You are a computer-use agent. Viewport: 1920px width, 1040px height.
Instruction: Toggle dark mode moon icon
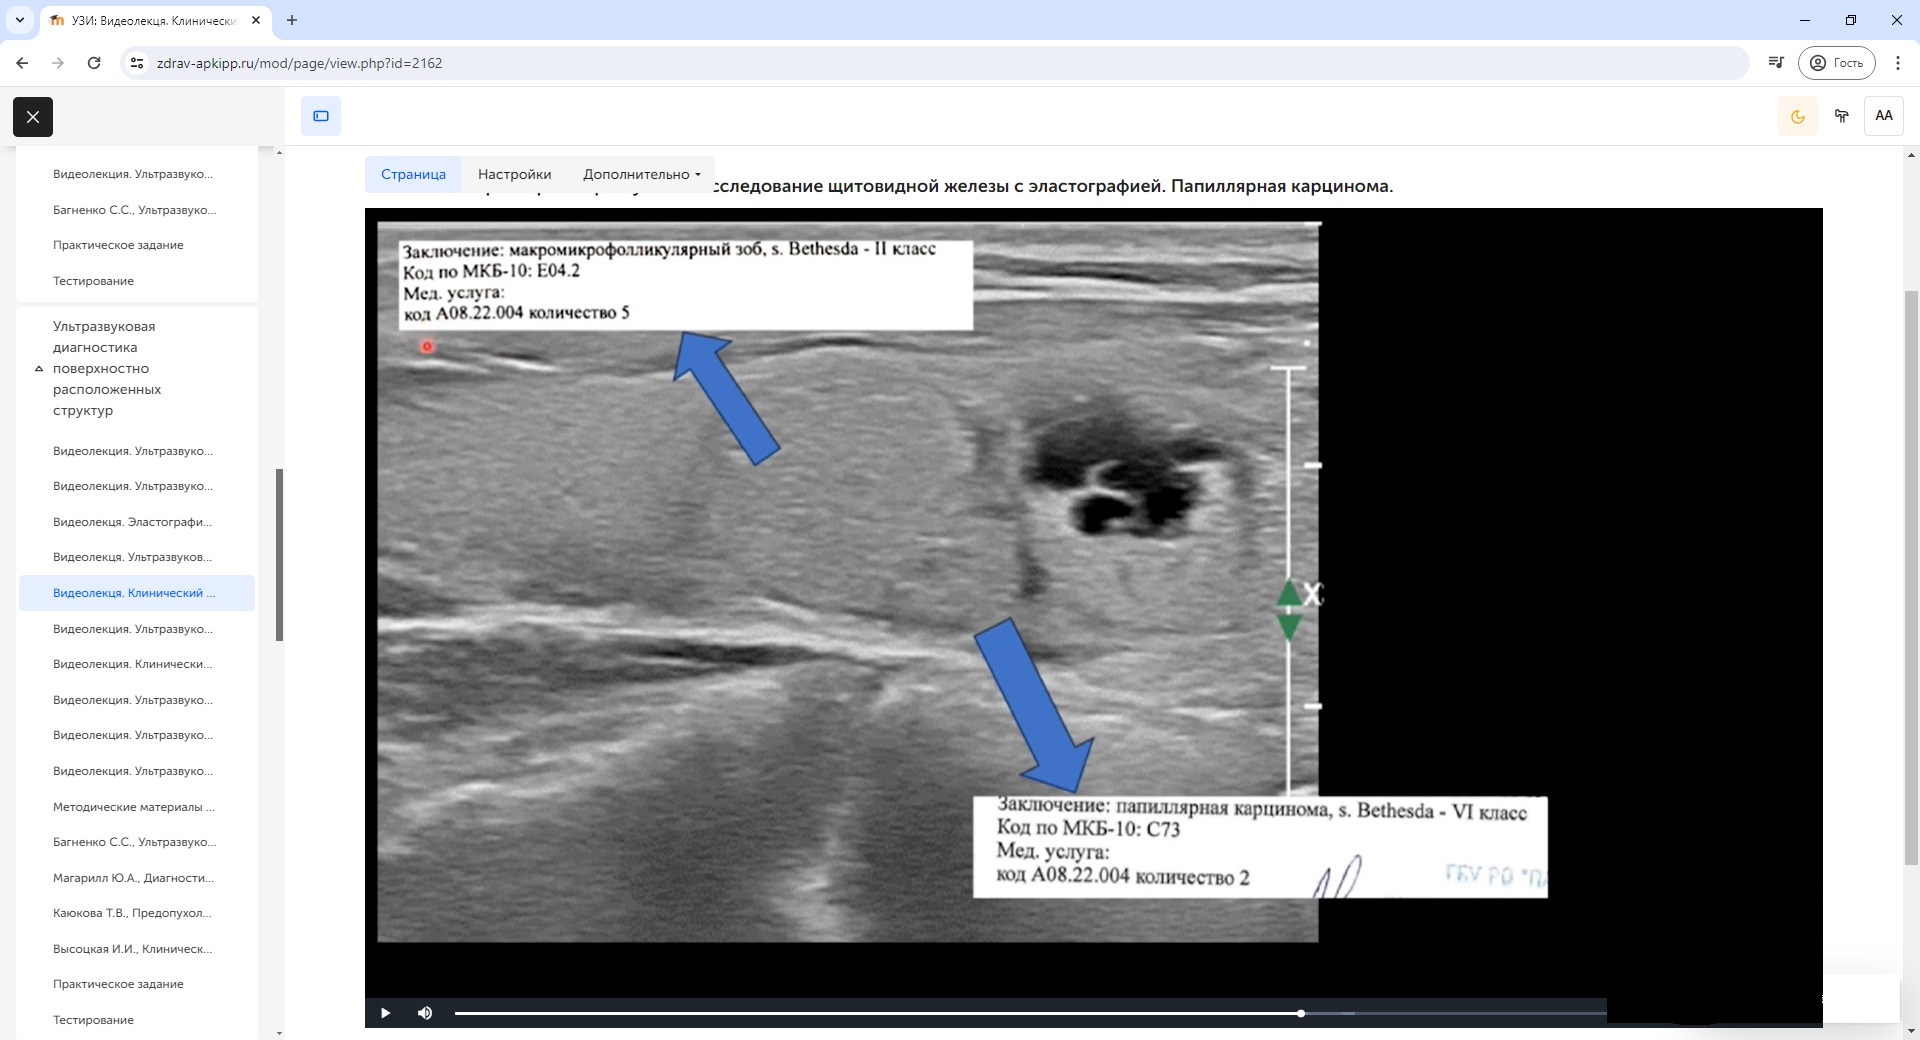point(1797,116)
